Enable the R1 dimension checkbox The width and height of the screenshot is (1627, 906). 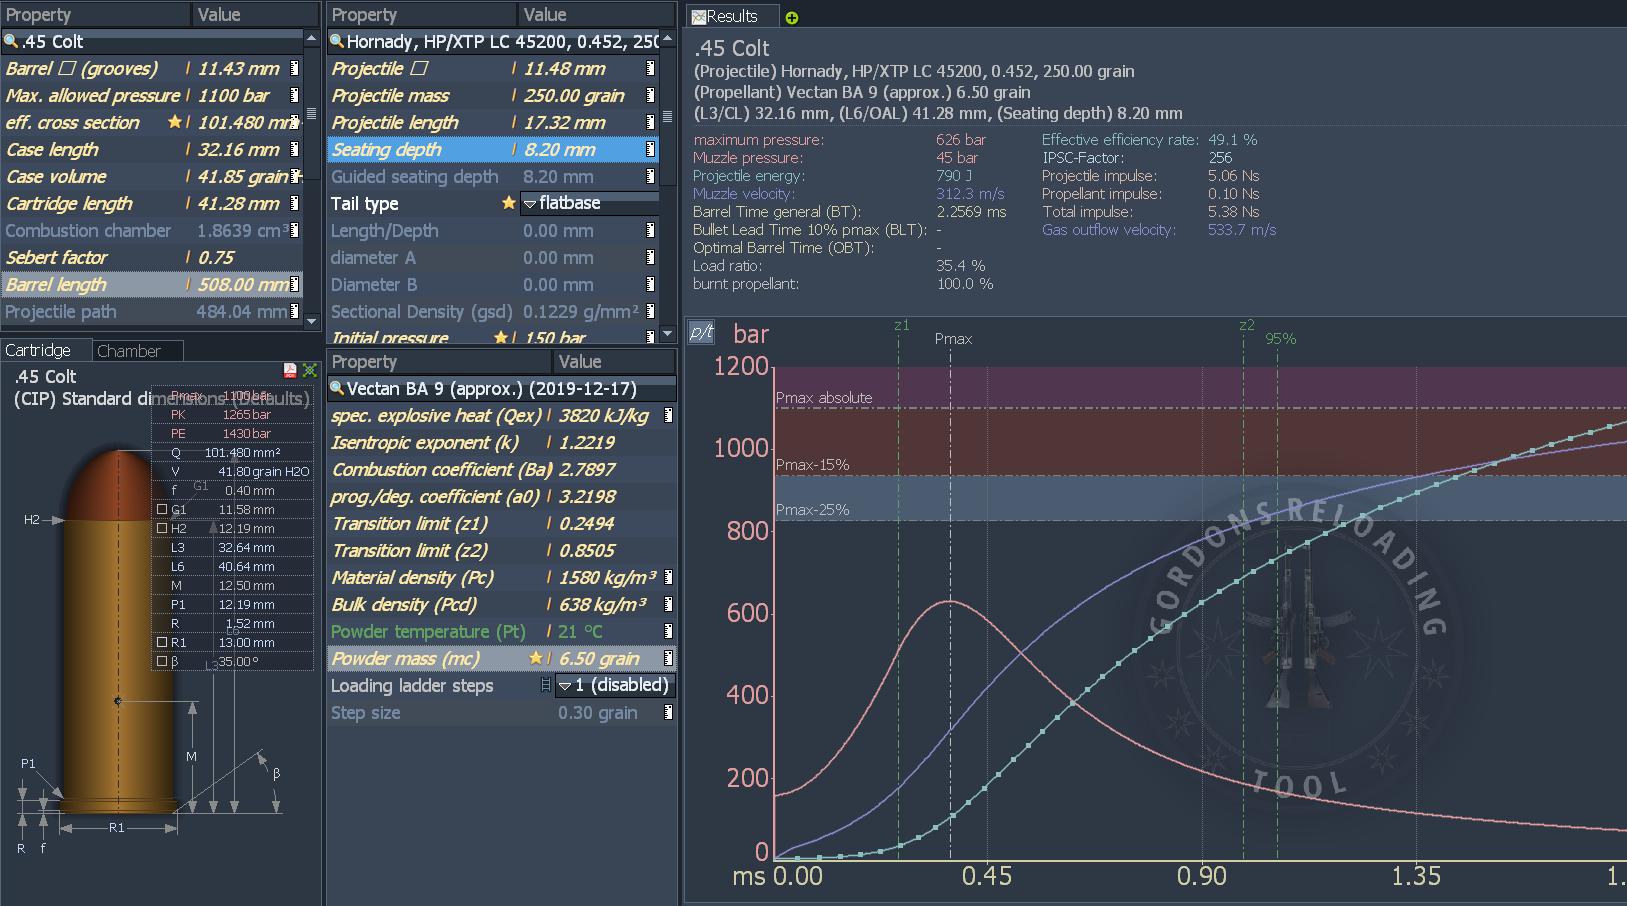pyautogui.click(x=162, y=642)
